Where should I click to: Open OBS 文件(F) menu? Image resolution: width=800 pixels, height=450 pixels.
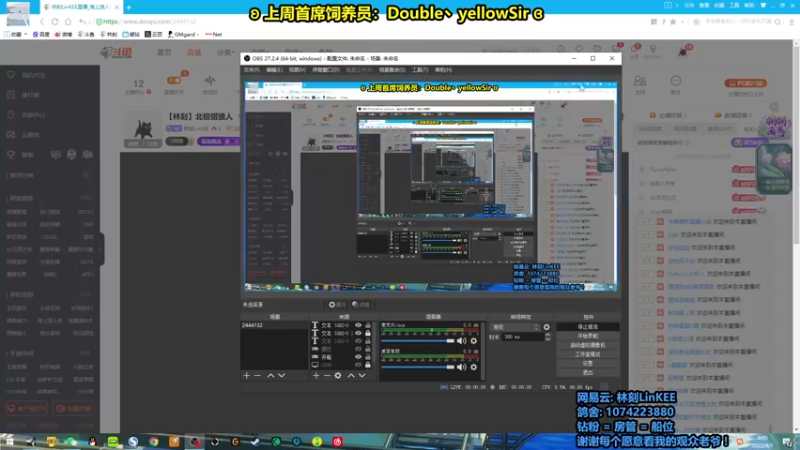252,70
